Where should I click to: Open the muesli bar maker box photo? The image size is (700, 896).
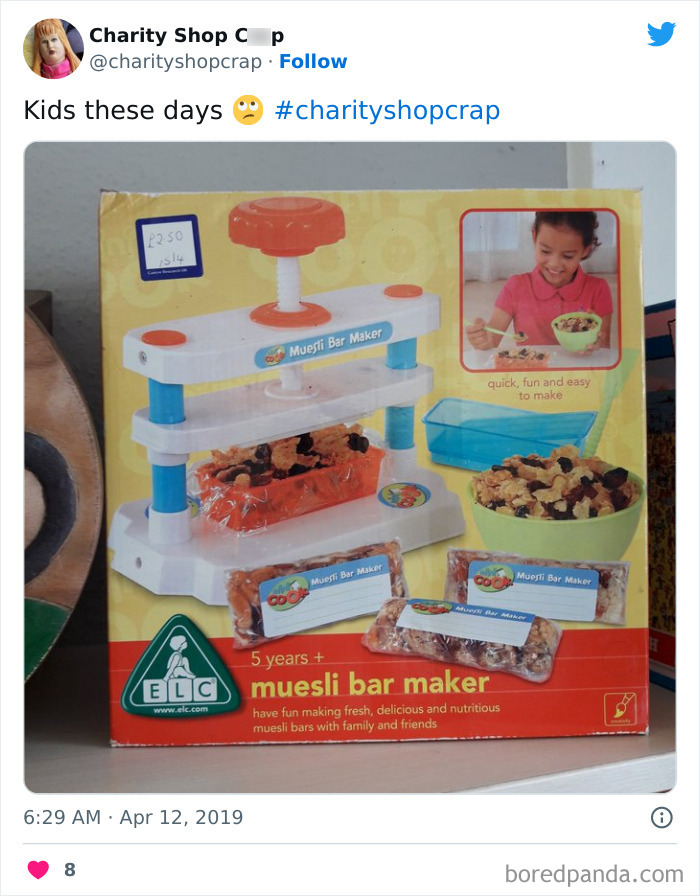(x=350, y=467)
